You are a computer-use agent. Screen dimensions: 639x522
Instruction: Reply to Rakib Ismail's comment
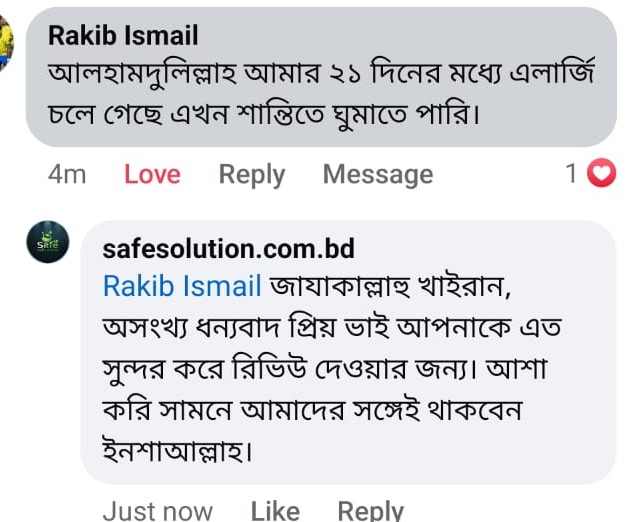pos(252,174)
